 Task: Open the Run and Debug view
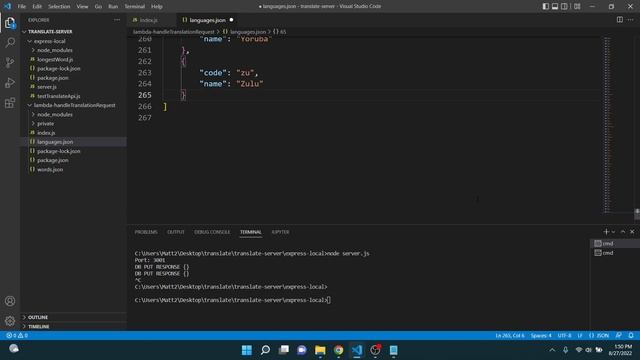tap(10, 82)
